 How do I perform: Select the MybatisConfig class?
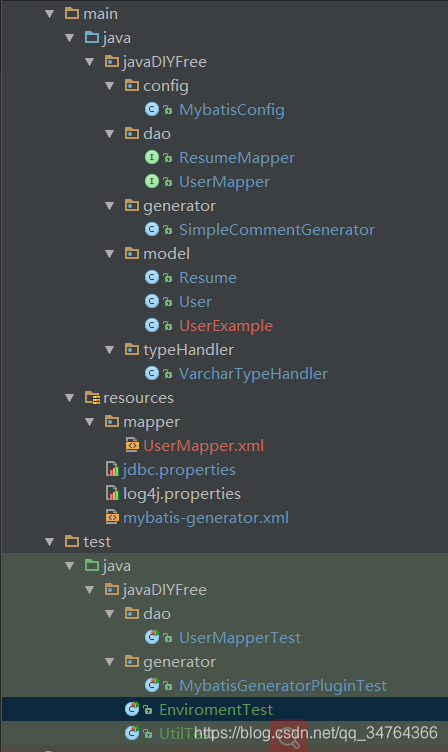(x=232, y=110)
